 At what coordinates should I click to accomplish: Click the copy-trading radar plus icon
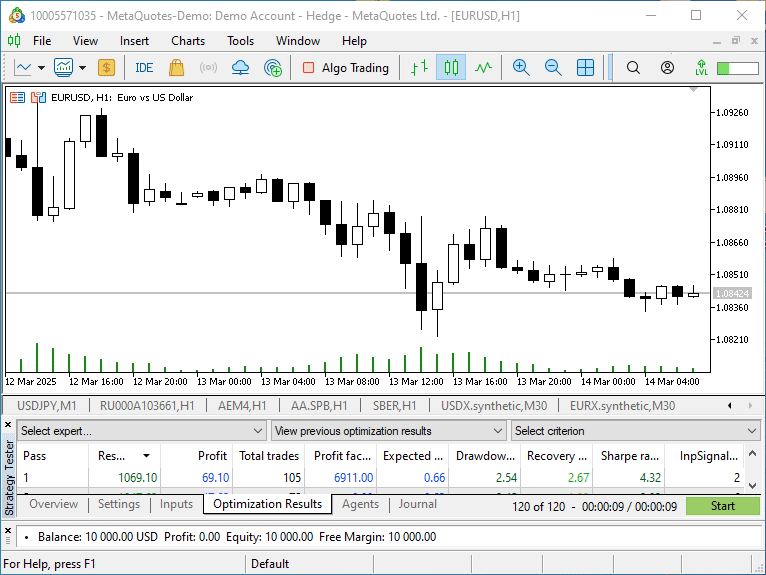[x=273, y=67]
